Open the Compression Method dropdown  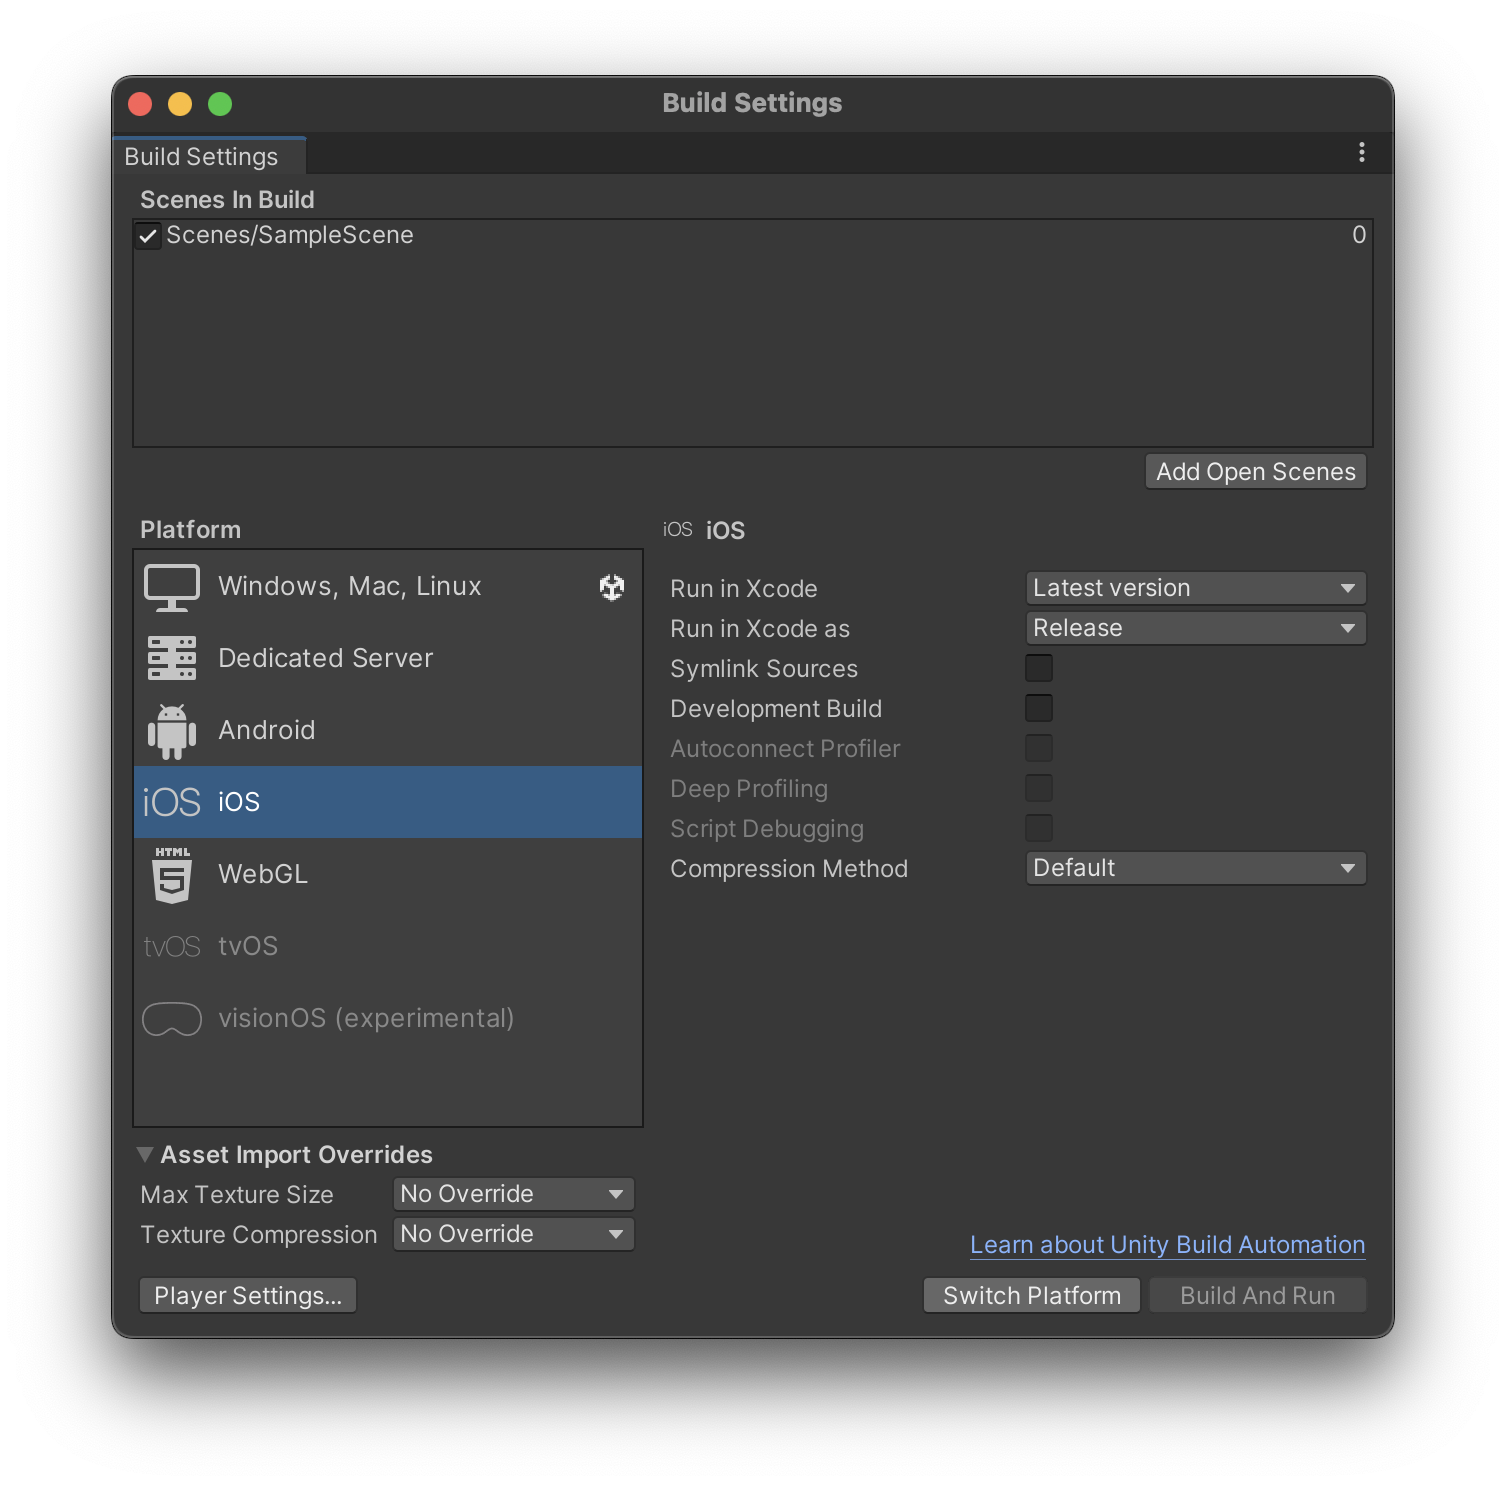coord(1196,868)
